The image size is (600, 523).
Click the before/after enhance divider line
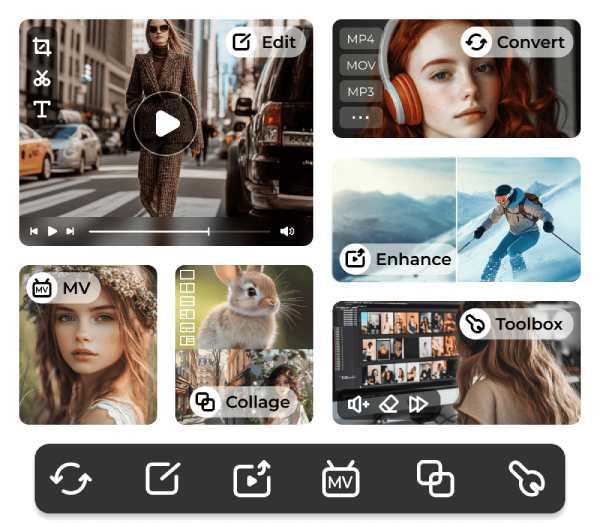[x=457, y=219]
